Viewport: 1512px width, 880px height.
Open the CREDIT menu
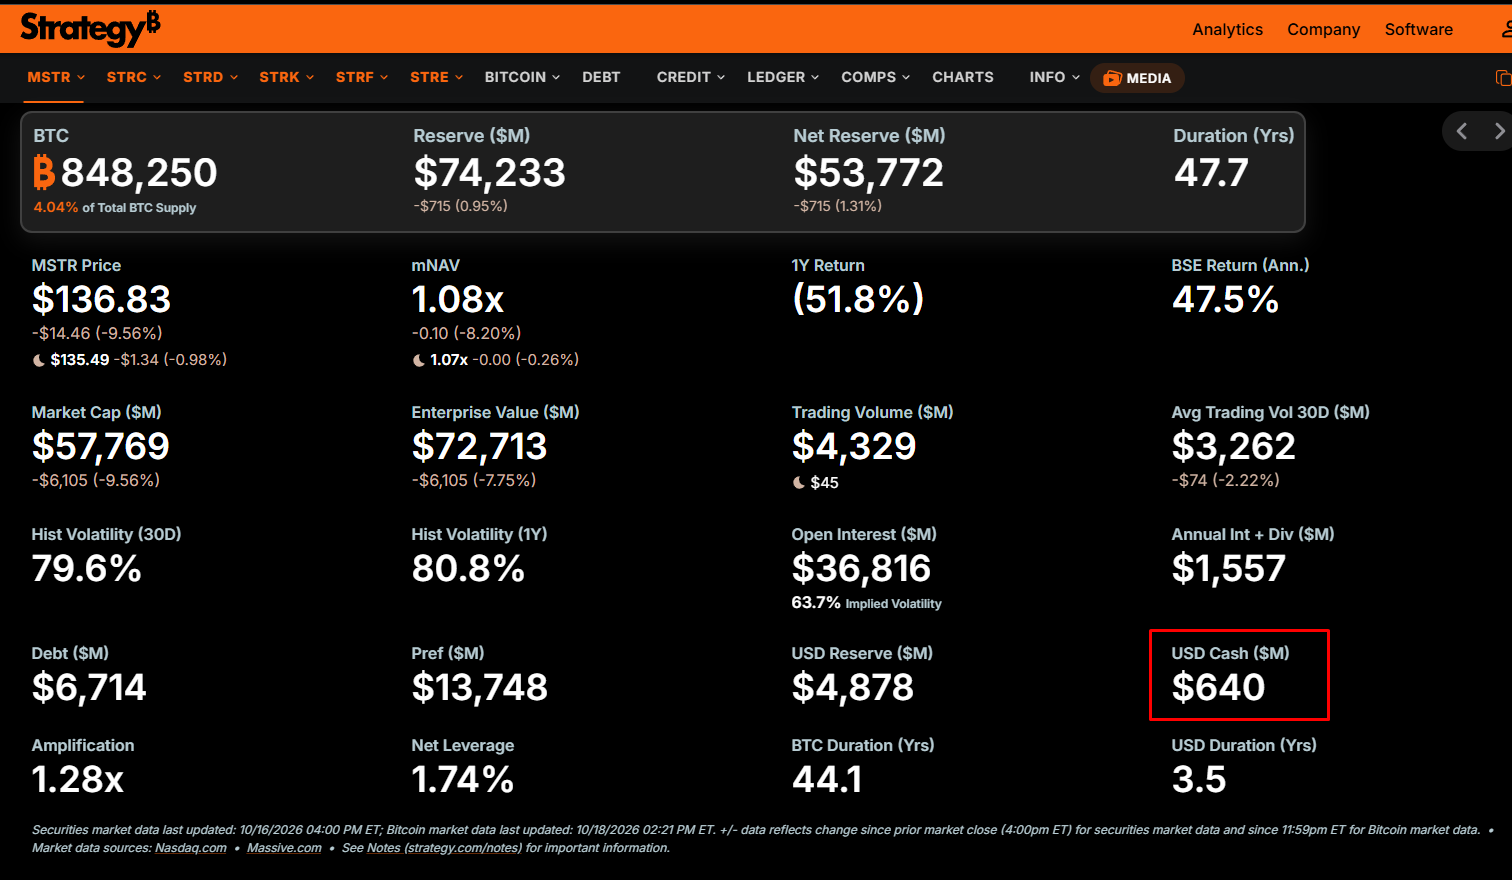tap(691, 77)
